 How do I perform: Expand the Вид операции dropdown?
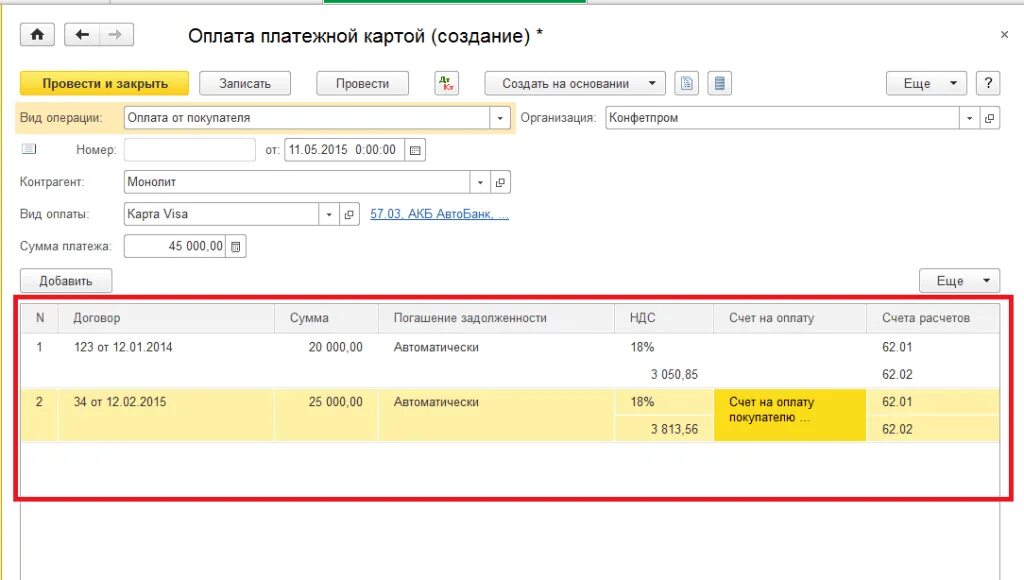pos(500,118)
